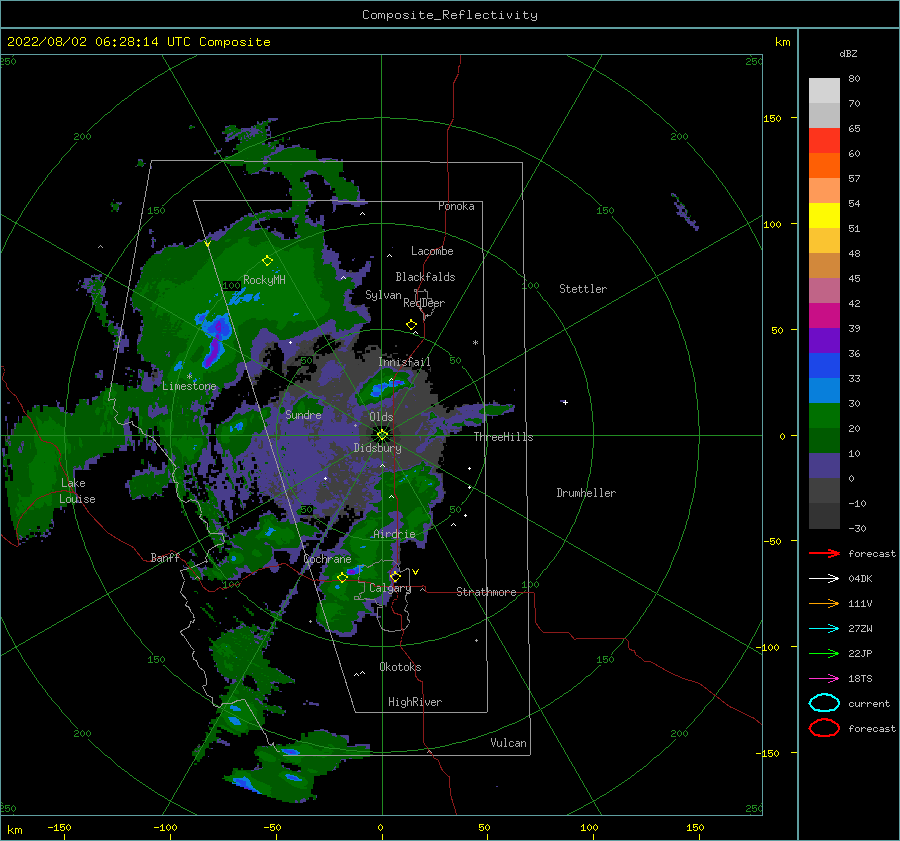Choose the pink 45-42 dBZ swatch
This screenshot has height=841, width=900.
pos(824,290)
